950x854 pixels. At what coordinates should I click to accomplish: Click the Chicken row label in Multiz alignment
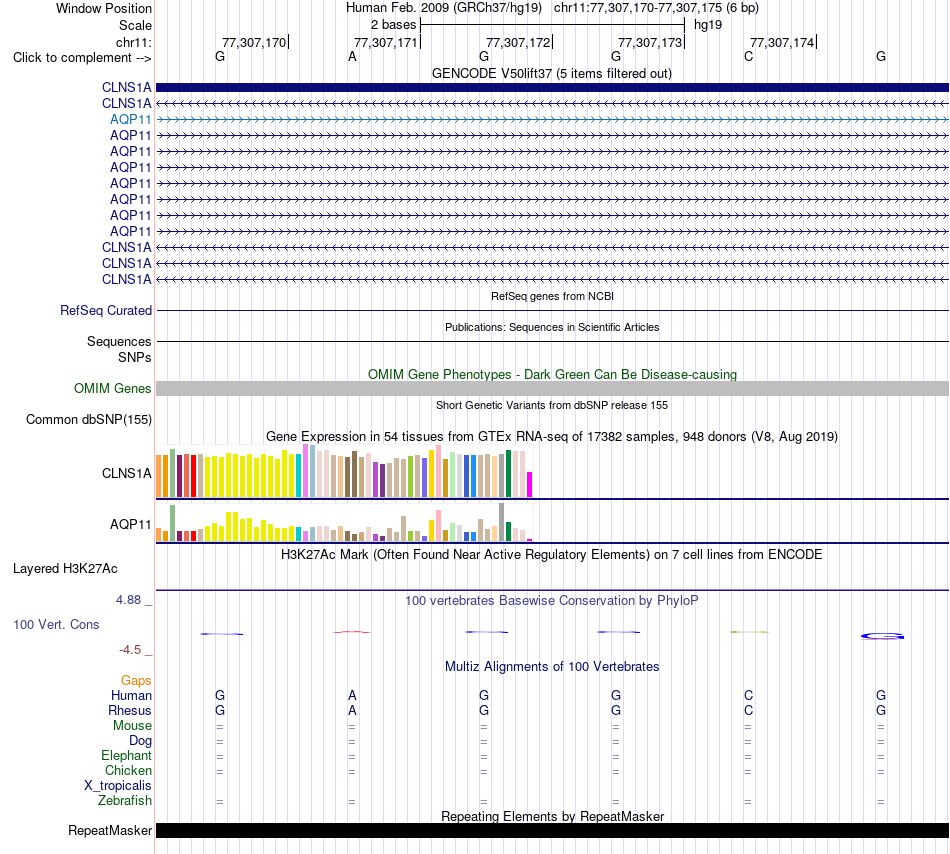click(128, 770)
